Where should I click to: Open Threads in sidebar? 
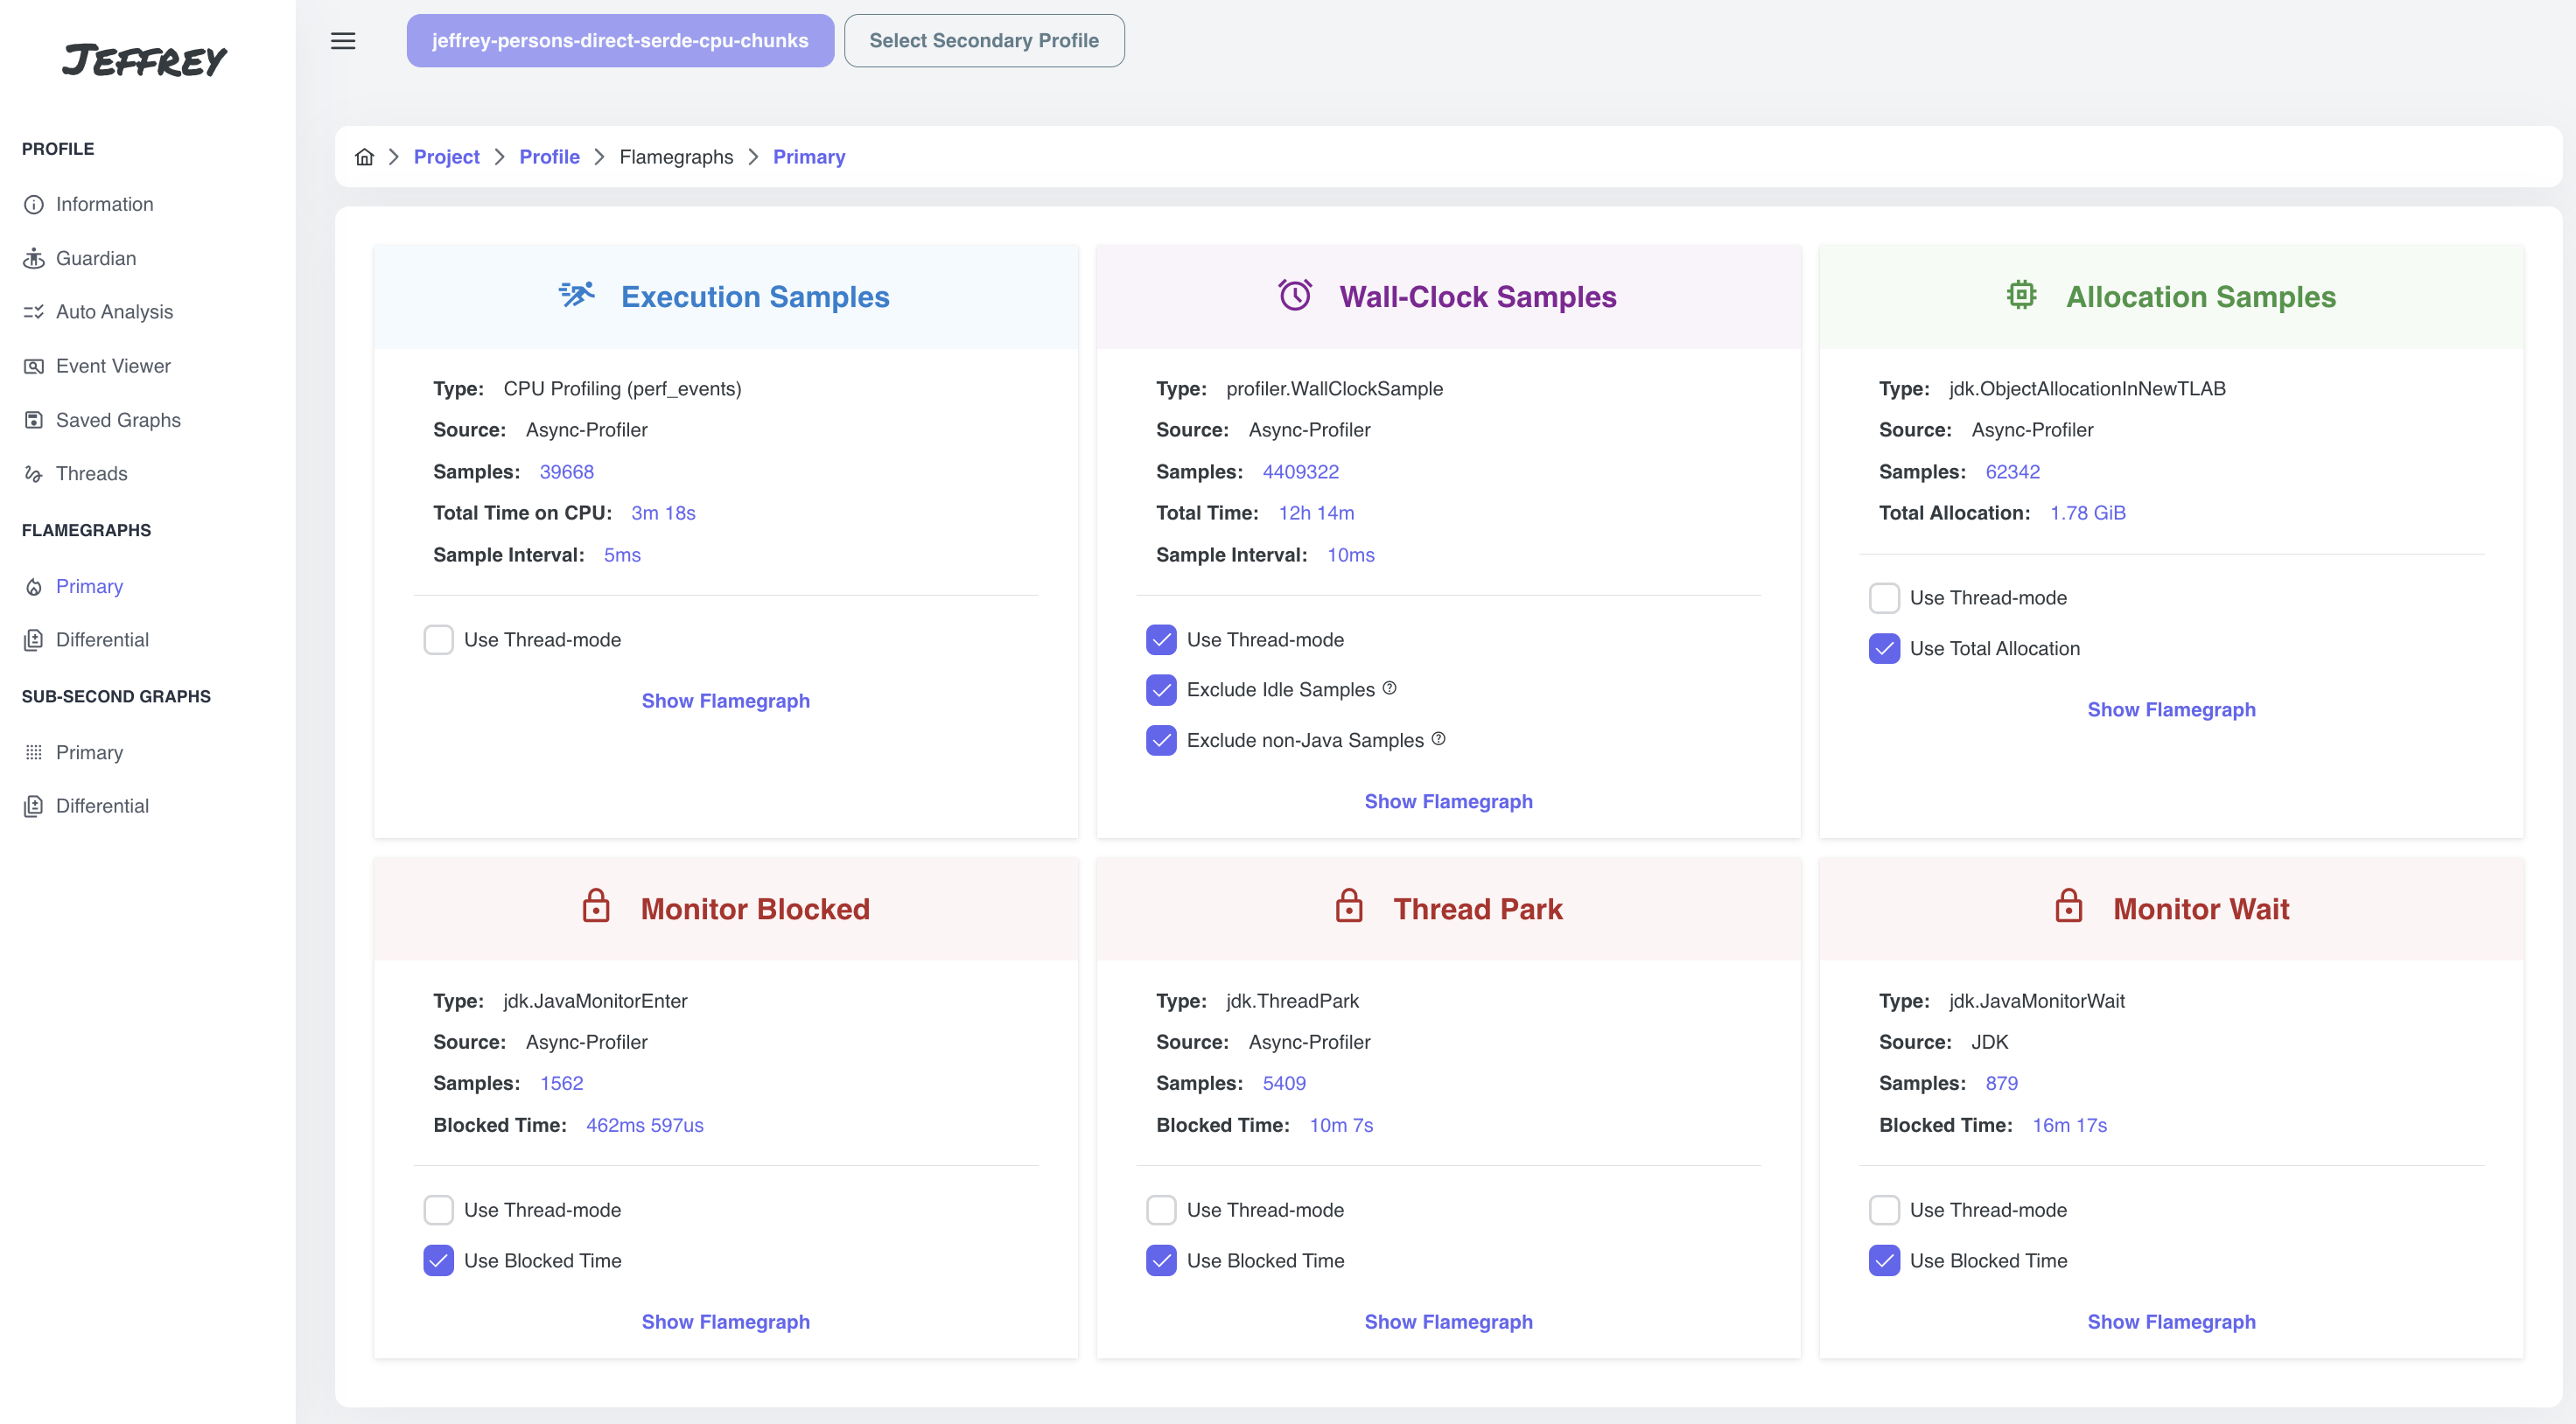(x=92, y=474)
